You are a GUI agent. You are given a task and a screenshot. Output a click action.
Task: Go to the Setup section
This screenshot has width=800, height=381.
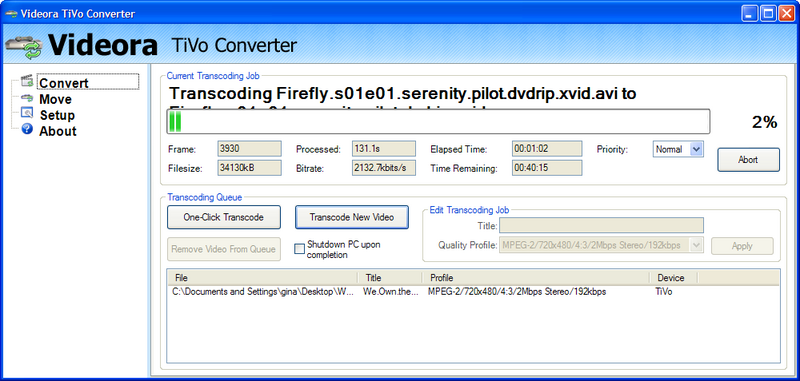click(57, 115)
